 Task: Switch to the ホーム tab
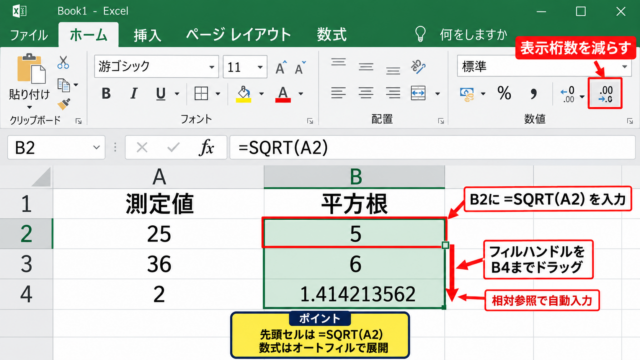click(x=89, y=35)
